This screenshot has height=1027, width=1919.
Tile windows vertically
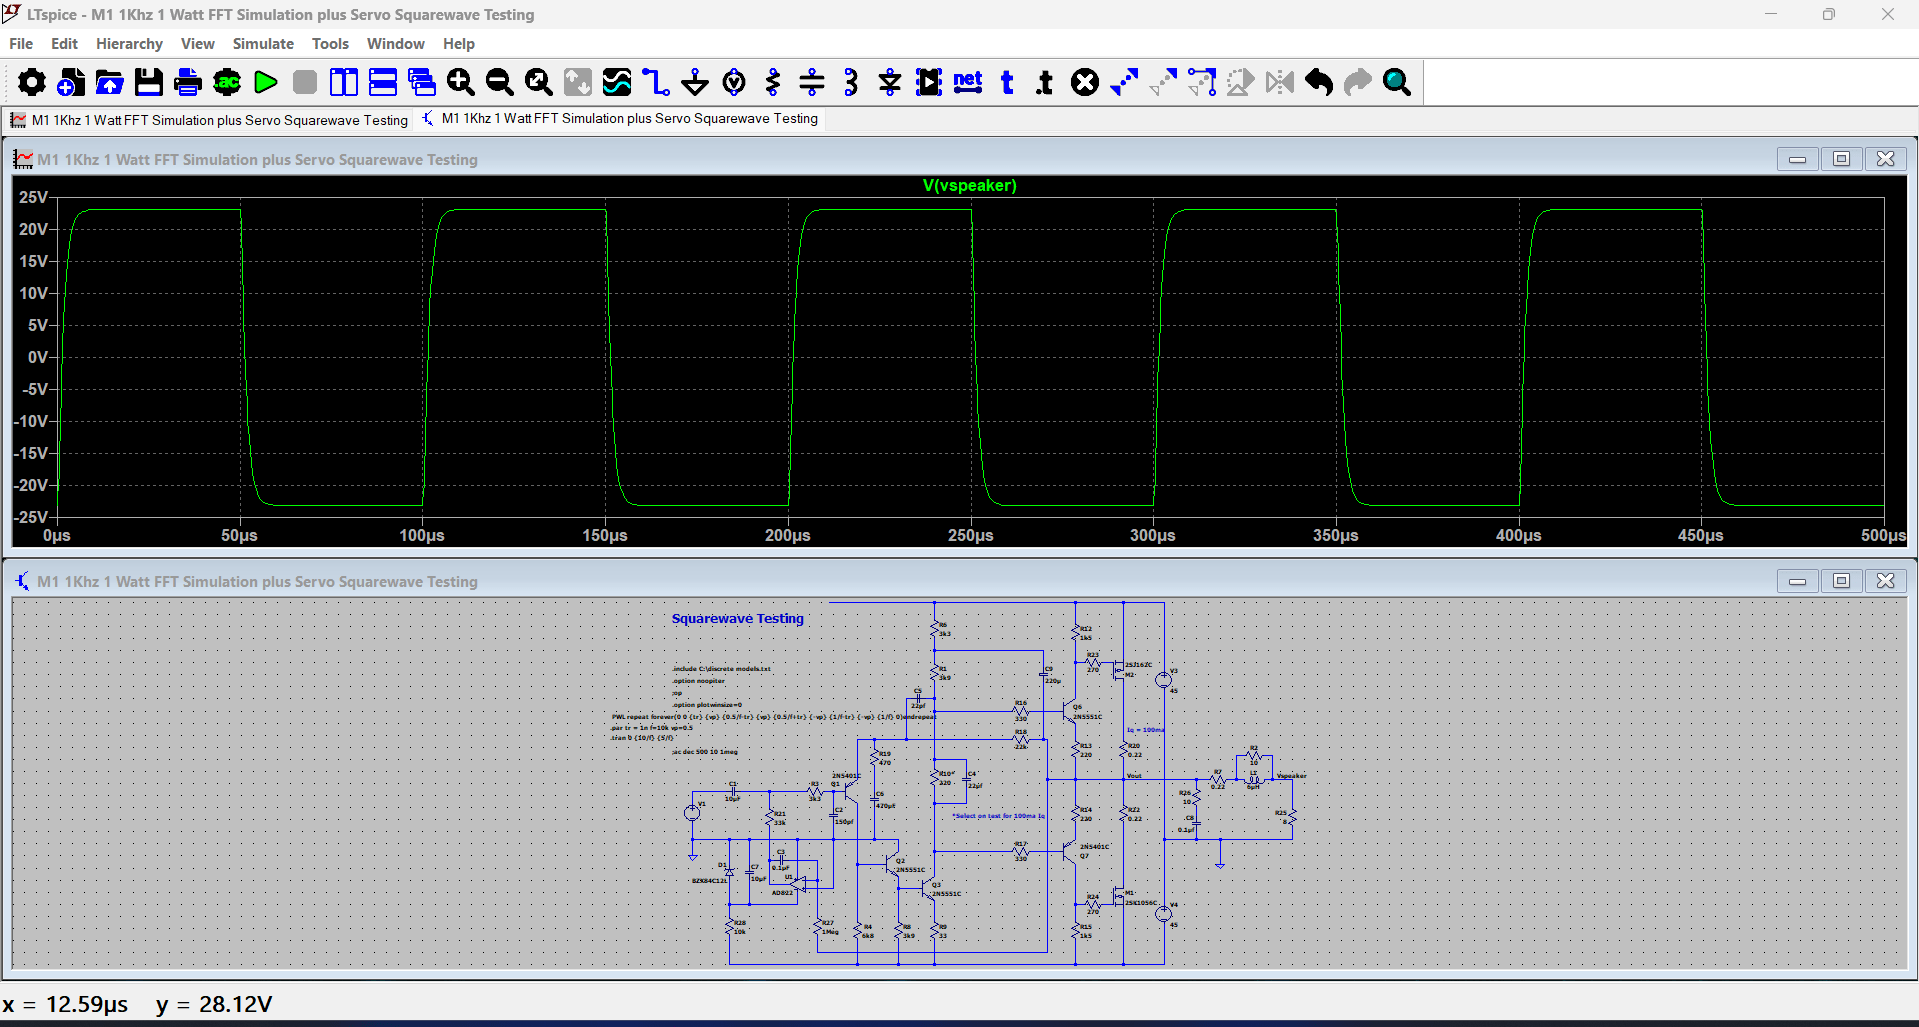tap(344, 82)
